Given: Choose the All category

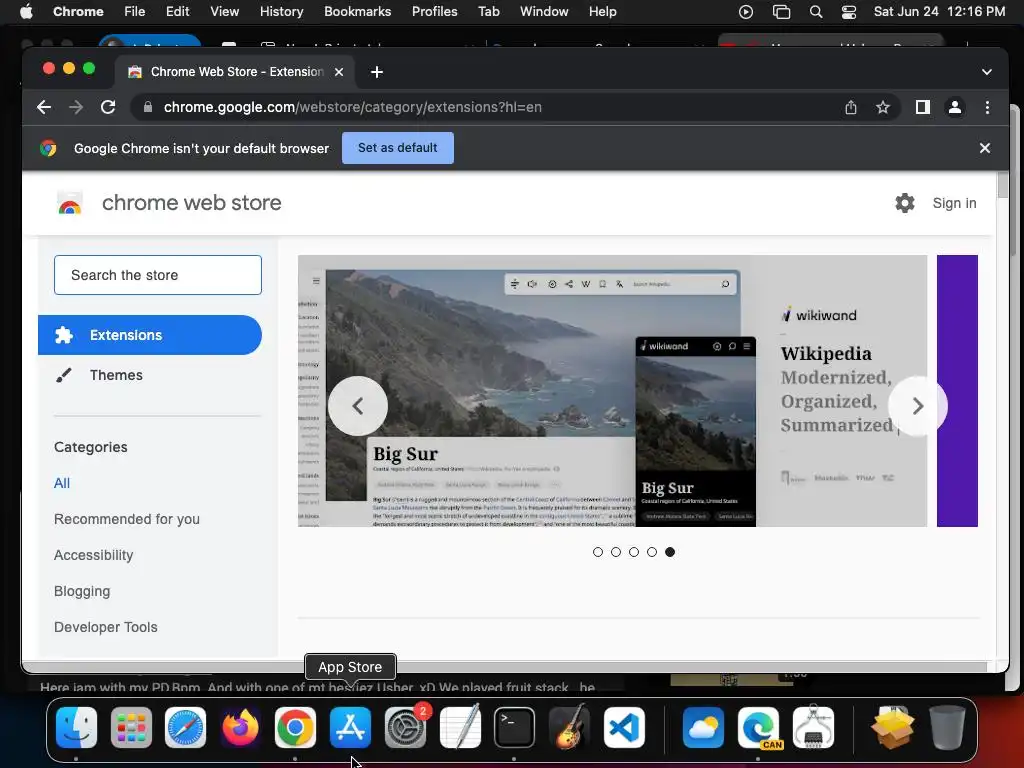Looking at the screenshot, I should tap(62, 483).
